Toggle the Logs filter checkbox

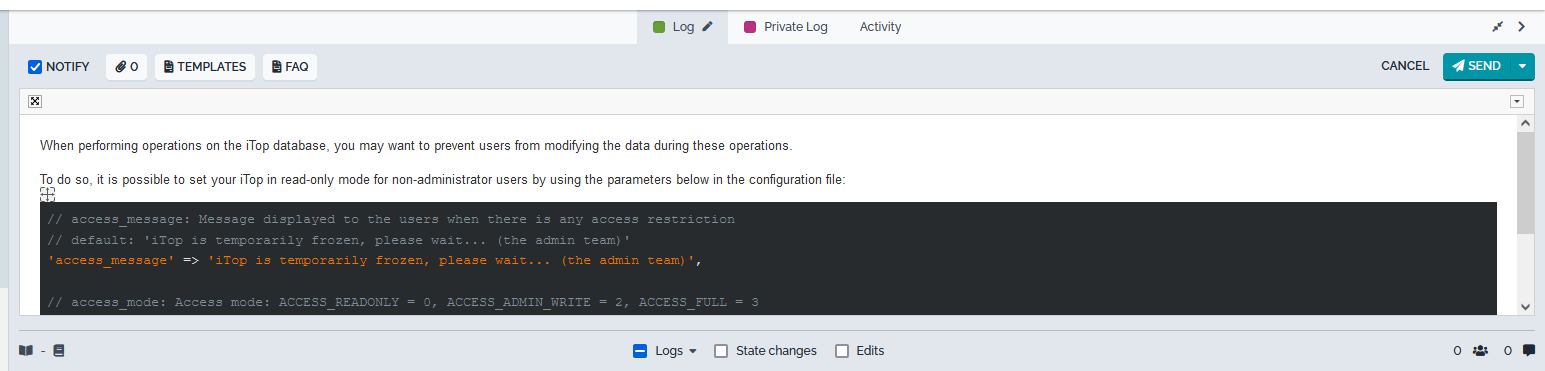[x=640, y=351]
